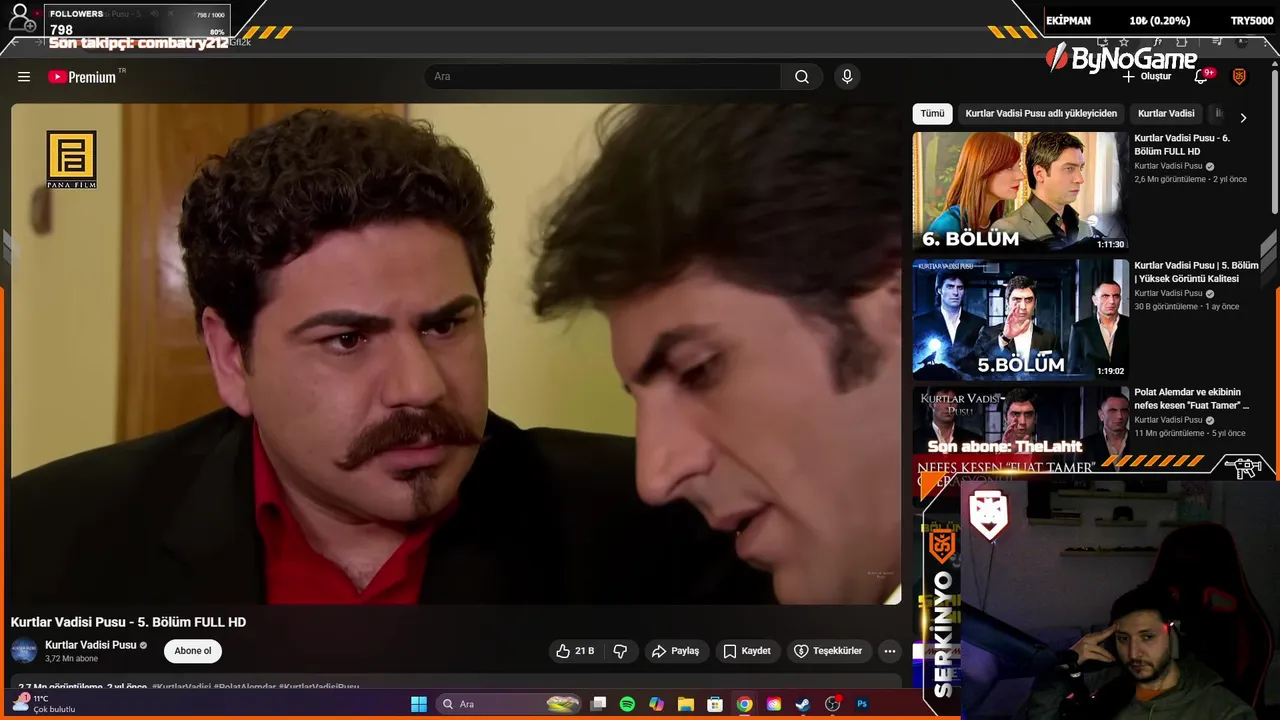This screenshot has height=720, width=1280.
Task: Open the 5.Bölüm video thumbnail
Action: (x=1020, y=319)
